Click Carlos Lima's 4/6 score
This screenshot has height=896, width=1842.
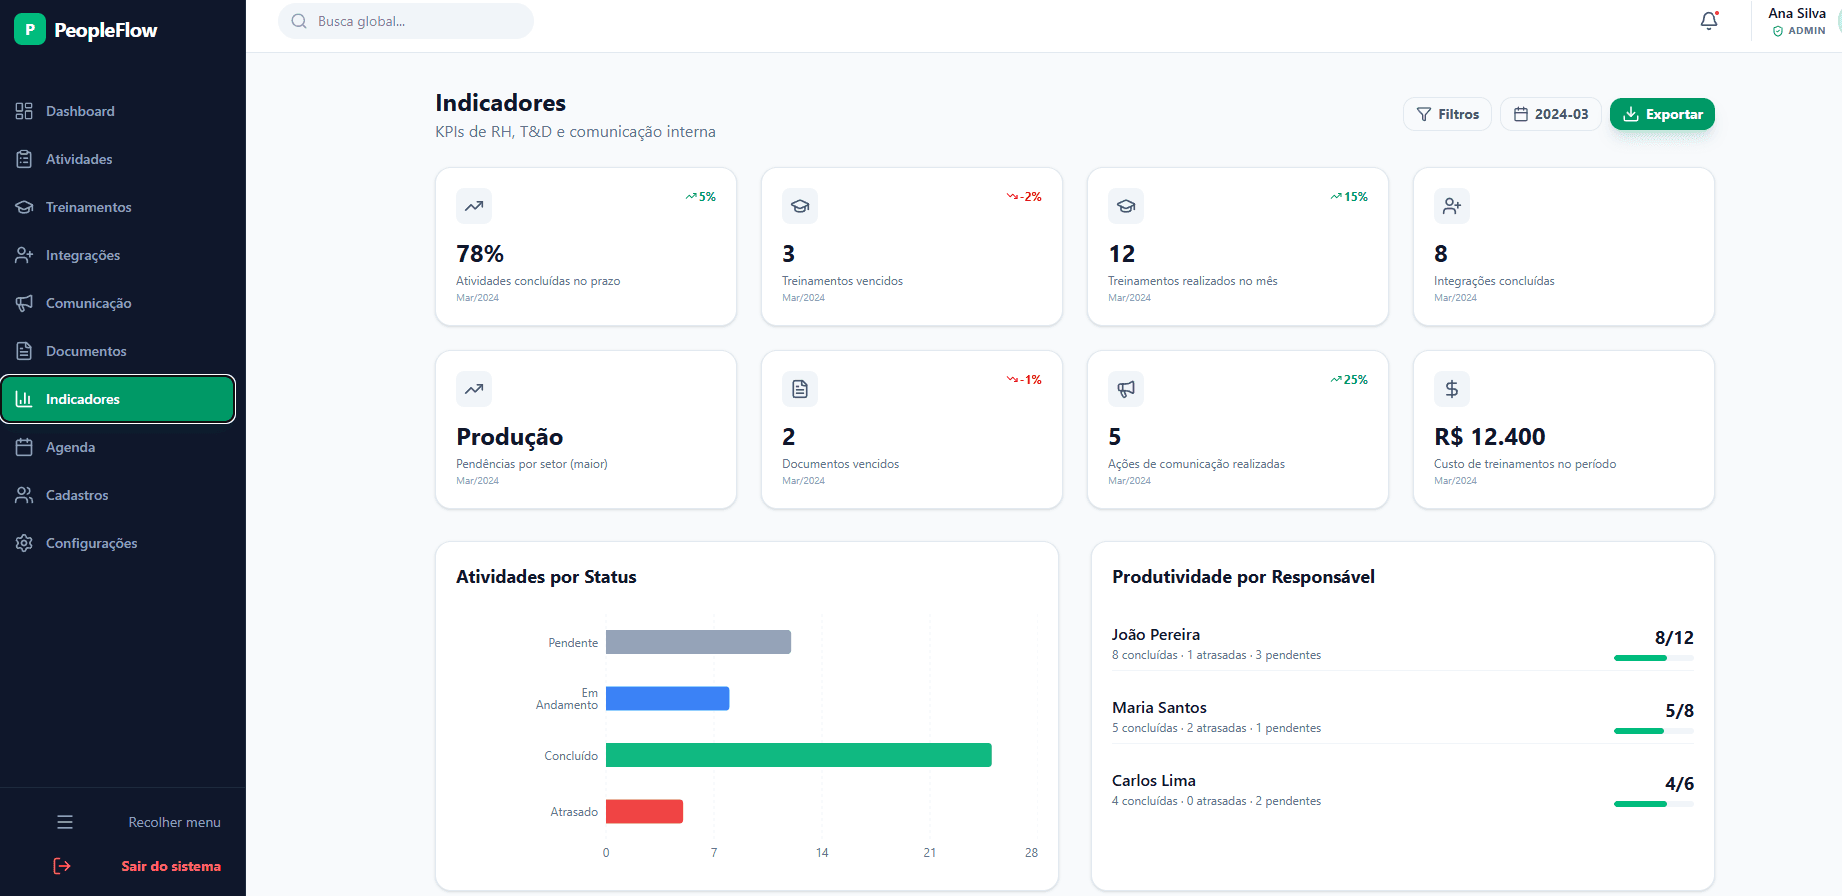coord(1679,784)
